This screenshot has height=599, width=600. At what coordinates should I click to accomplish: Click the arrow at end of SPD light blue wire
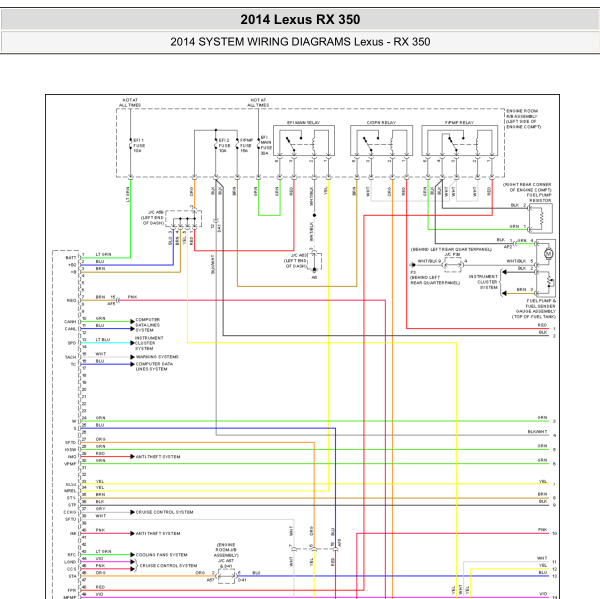tap(132, 343)
